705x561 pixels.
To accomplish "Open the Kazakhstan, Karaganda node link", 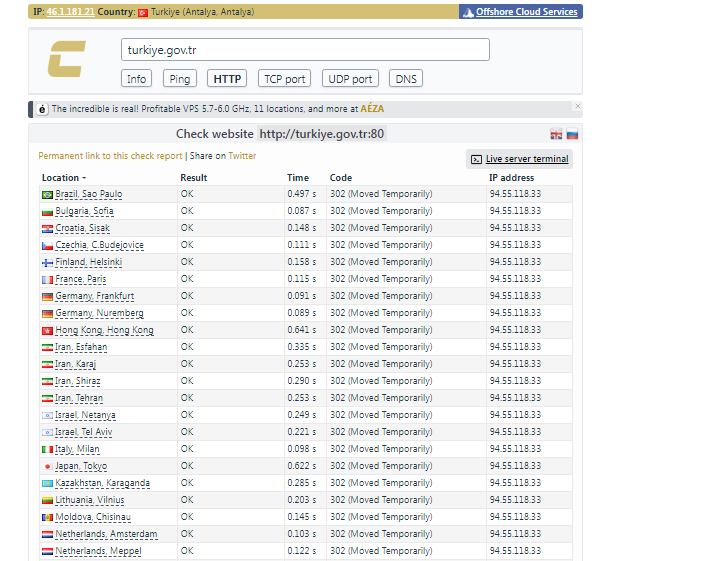I will tap(103, 483).
